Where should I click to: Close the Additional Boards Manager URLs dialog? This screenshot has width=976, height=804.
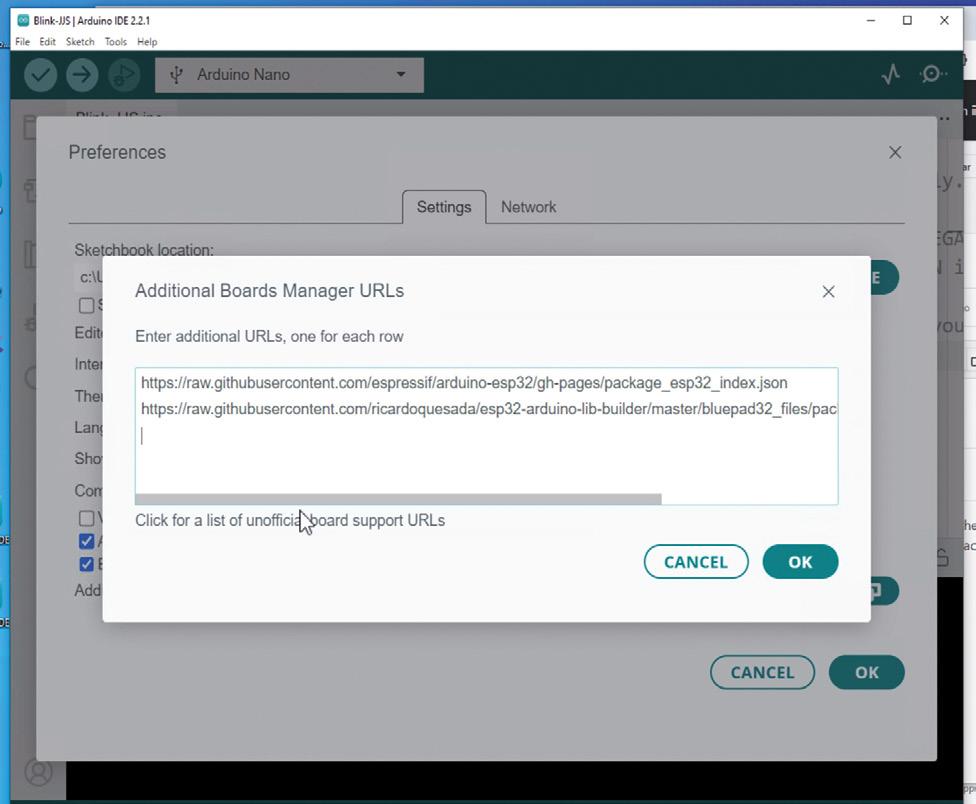[x=828, y=292]
